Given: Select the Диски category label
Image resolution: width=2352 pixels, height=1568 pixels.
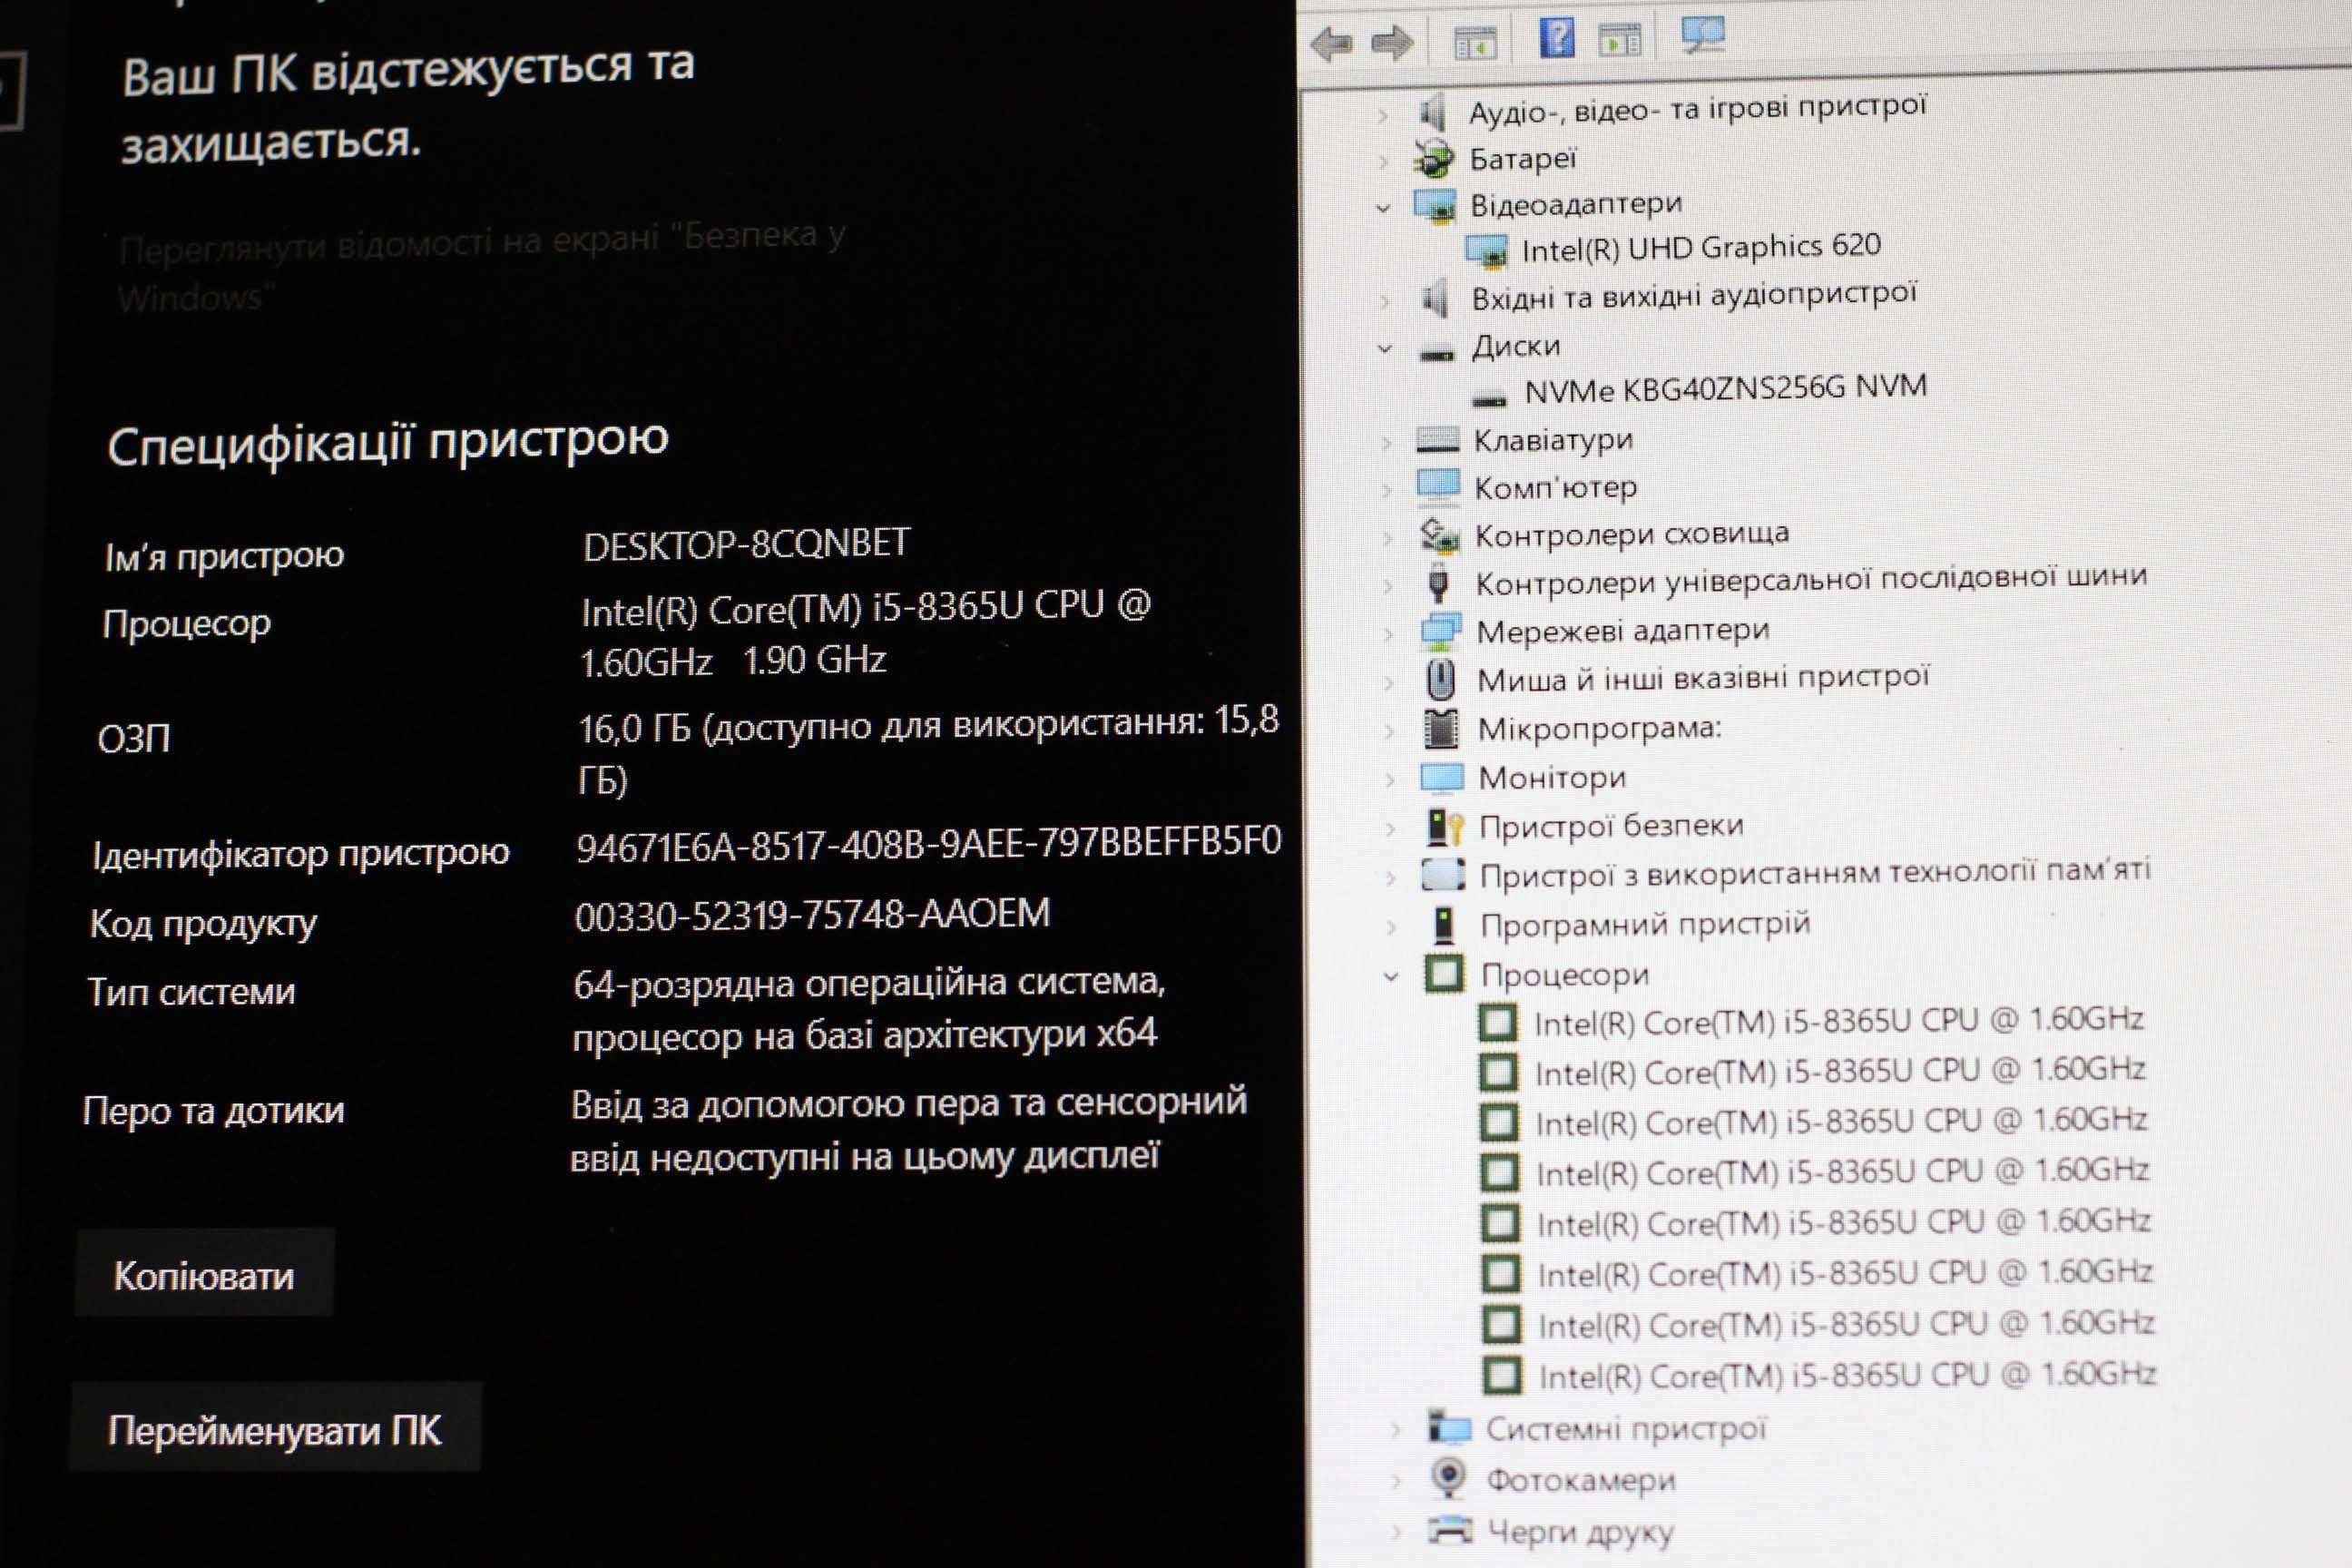Looking at the screenshot, I should pyautogui.click(x=1516, y=346).
